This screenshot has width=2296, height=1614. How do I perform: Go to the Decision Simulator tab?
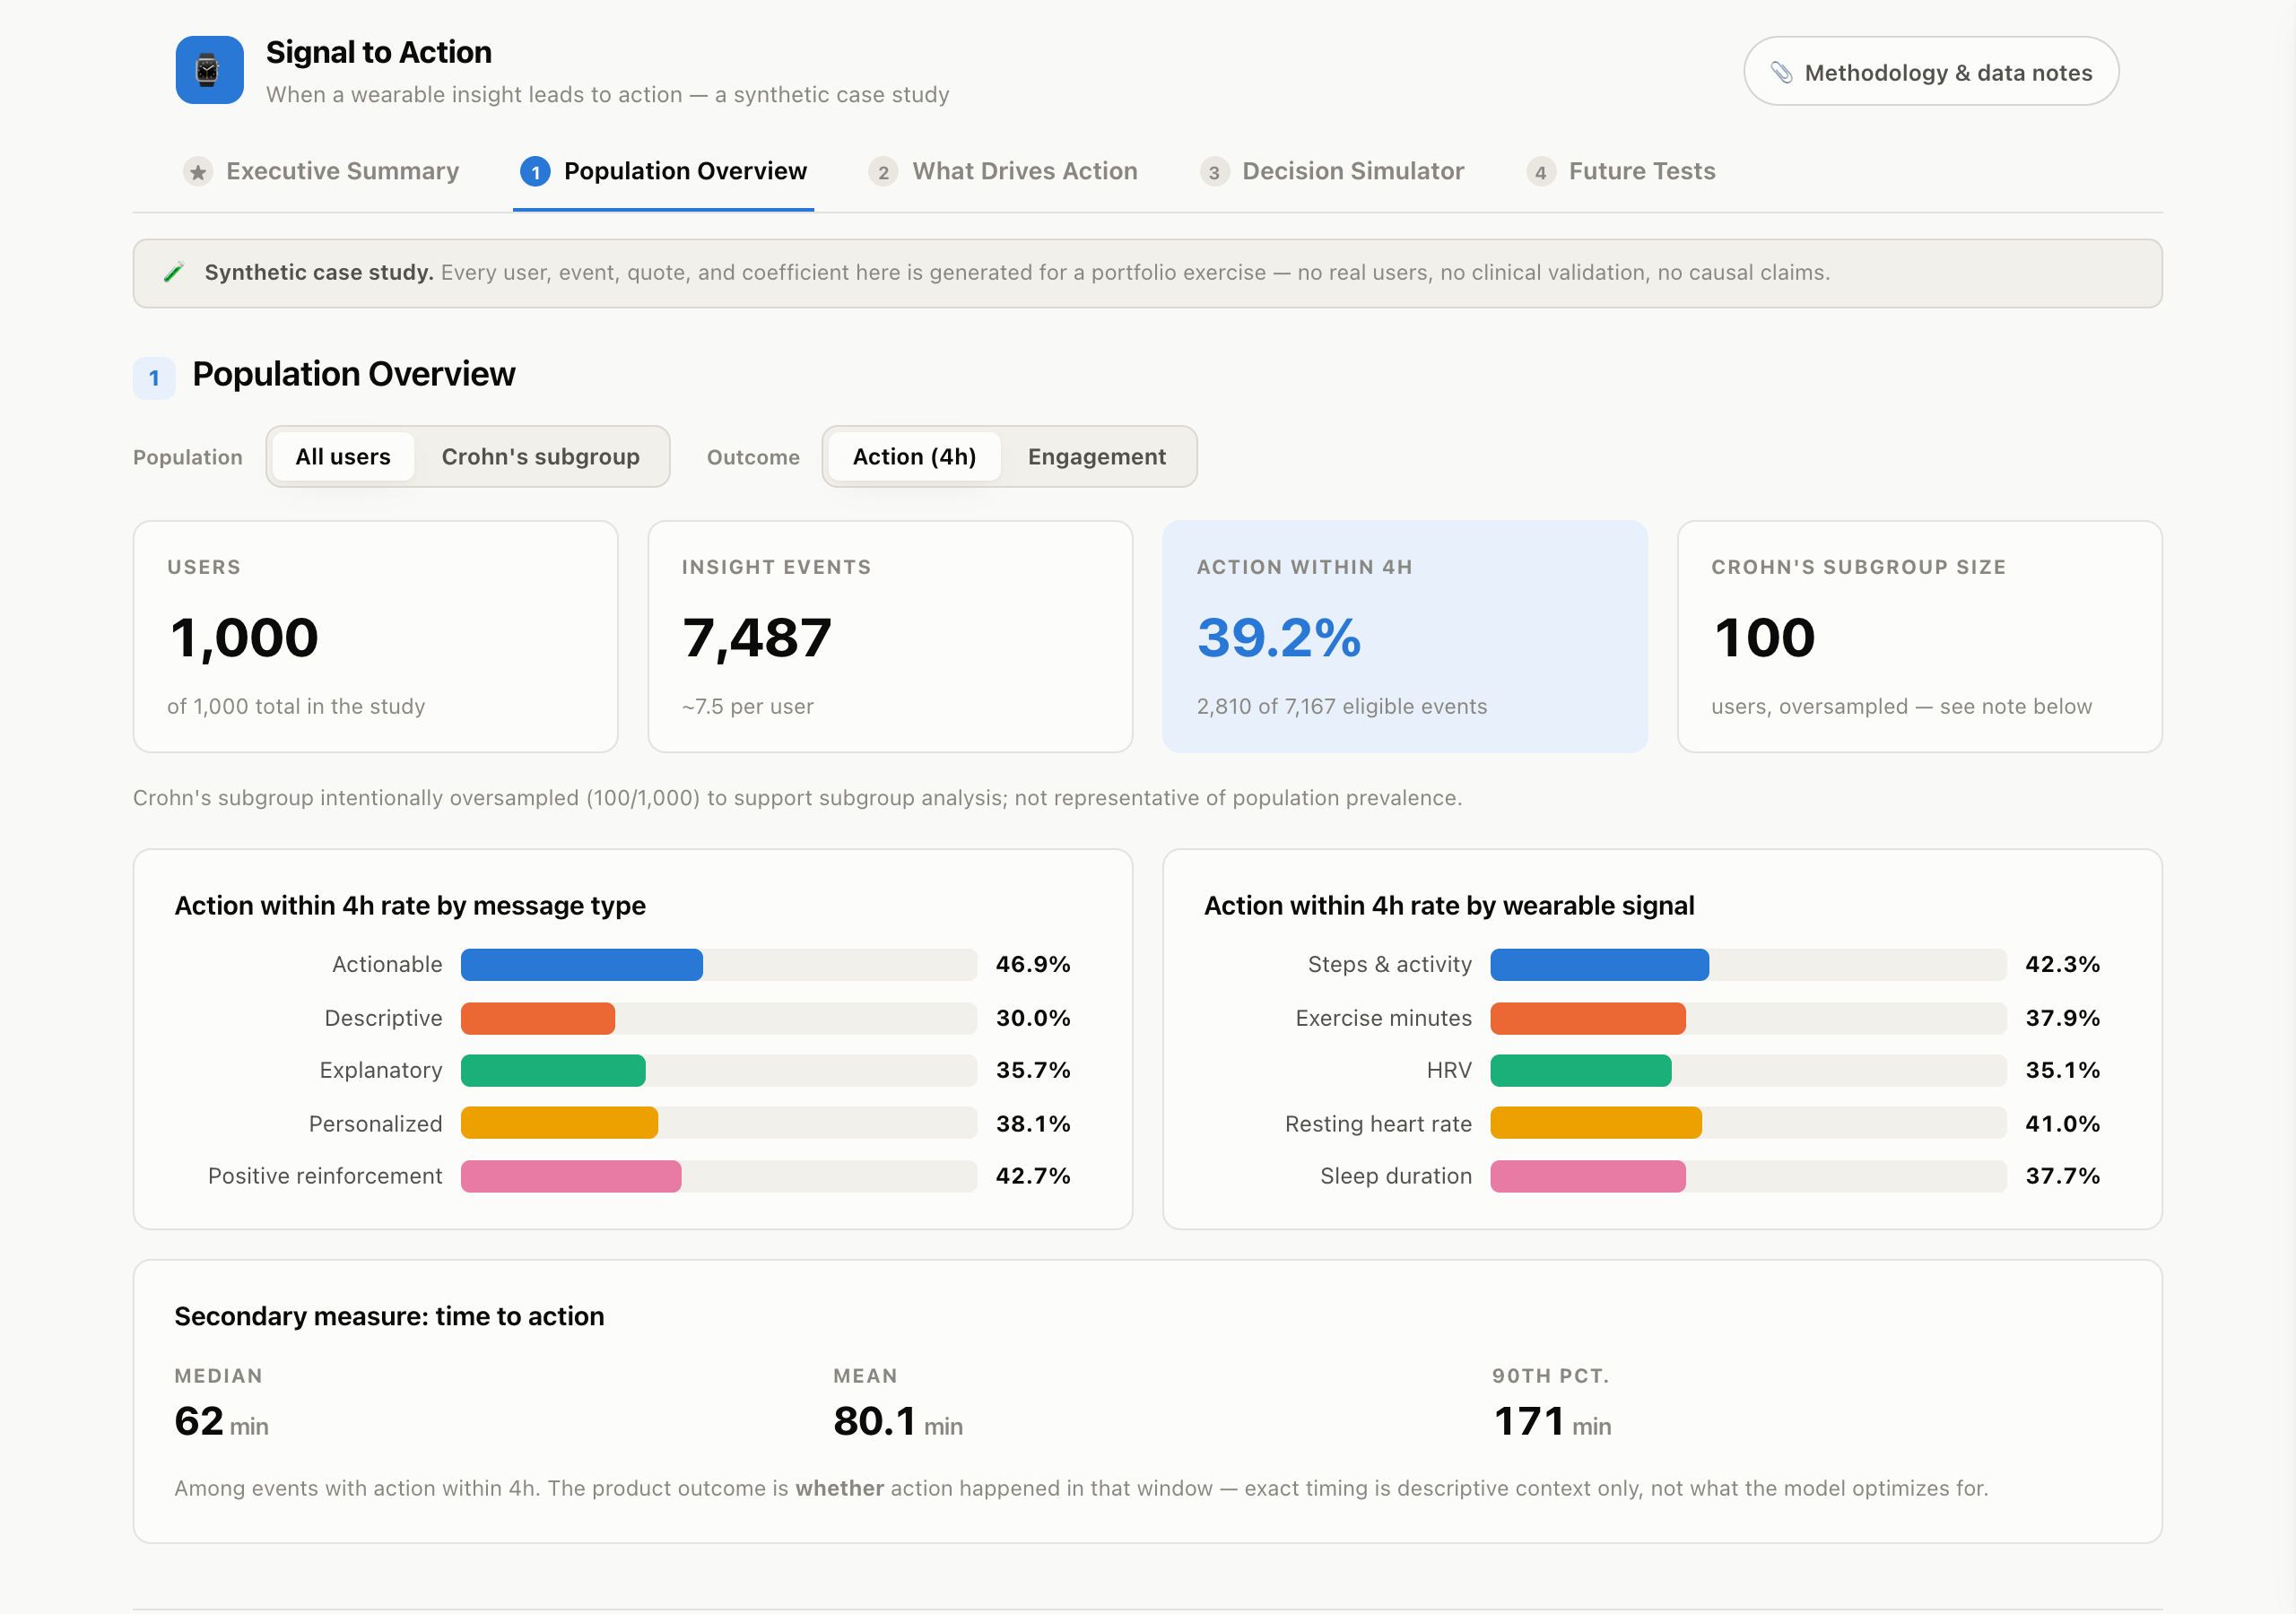point(1332,172)
